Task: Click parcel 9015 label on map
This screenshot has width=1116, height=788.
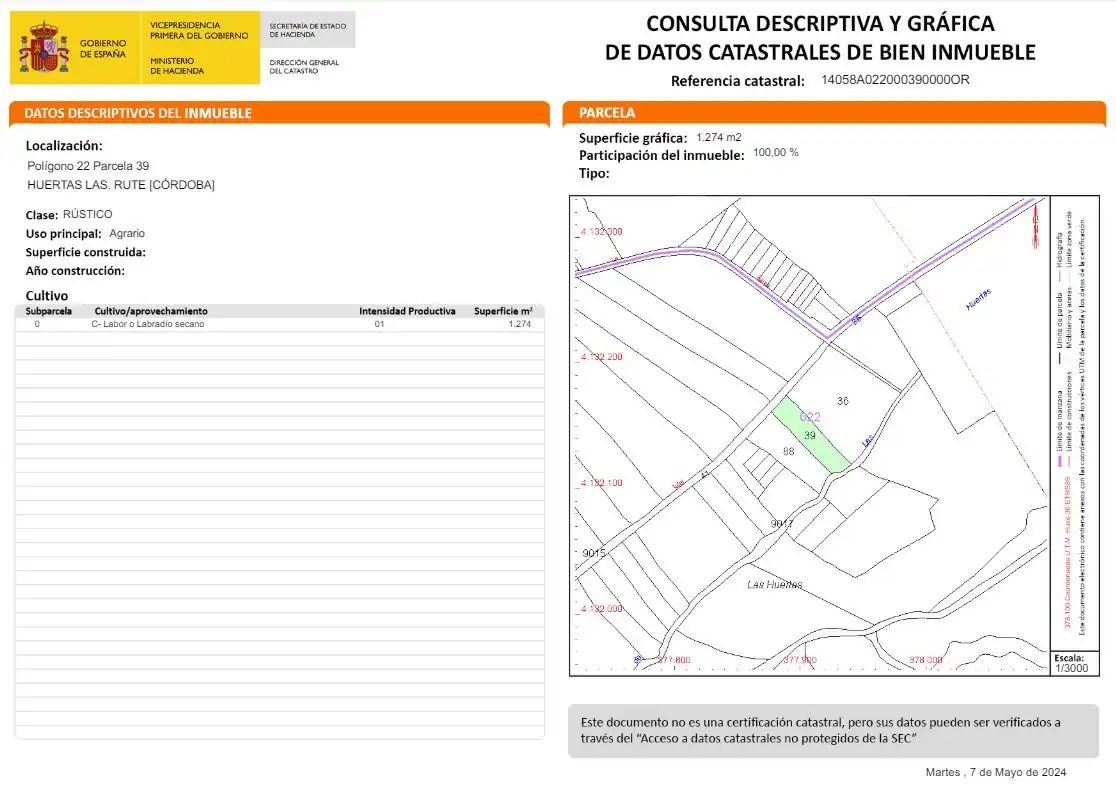Action: tap(594, 553)
